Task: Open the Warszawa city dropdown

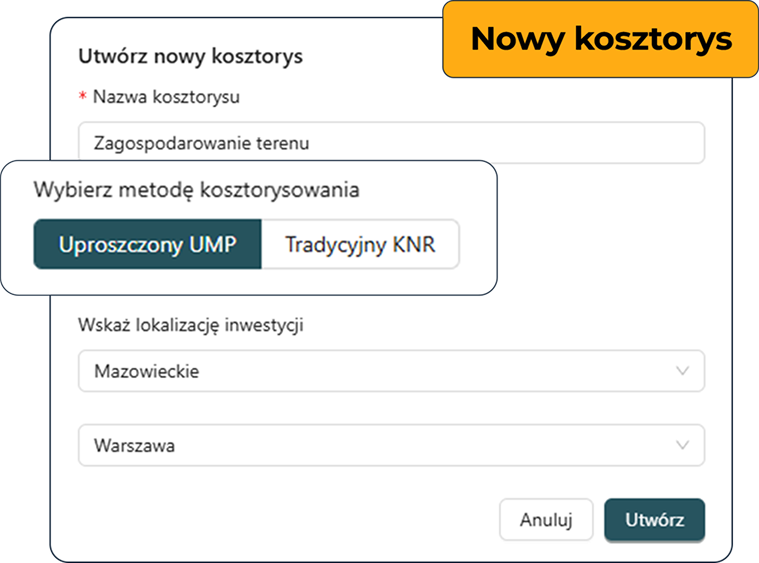Action: pos(390,446)
